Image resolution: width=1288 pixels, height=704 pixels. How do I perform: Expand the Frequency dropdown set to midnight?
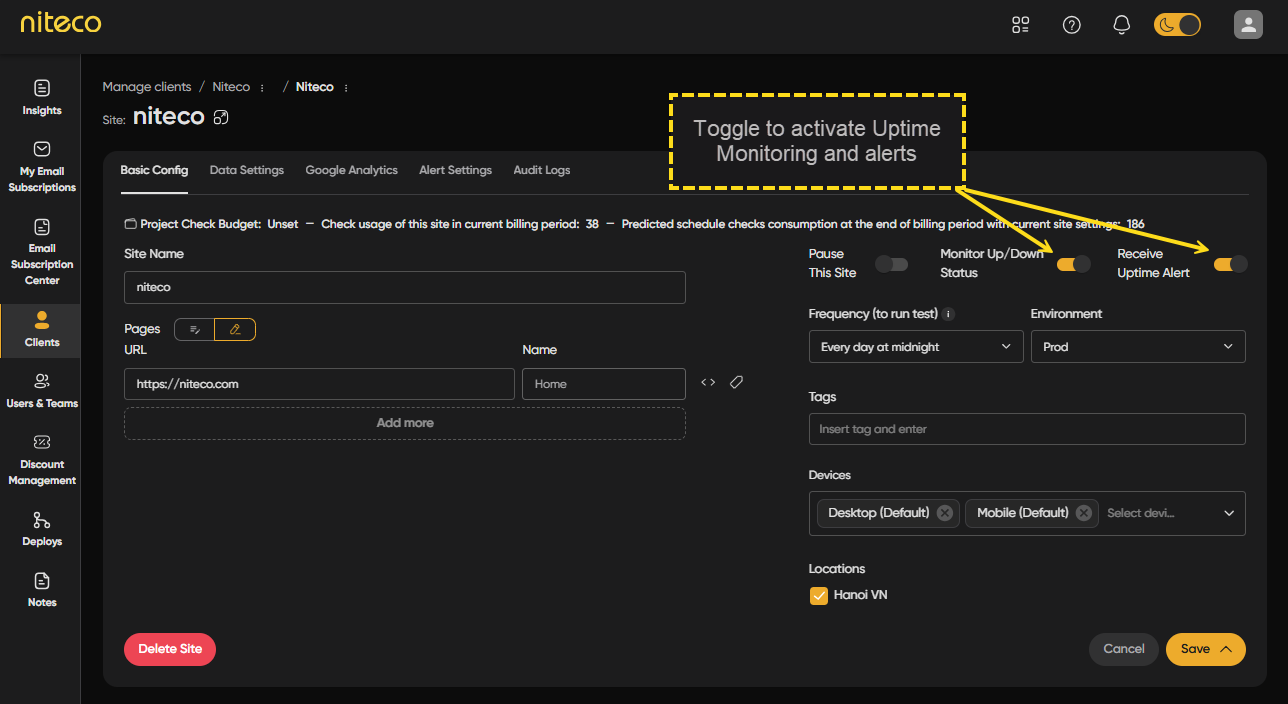tap(914, 347)
